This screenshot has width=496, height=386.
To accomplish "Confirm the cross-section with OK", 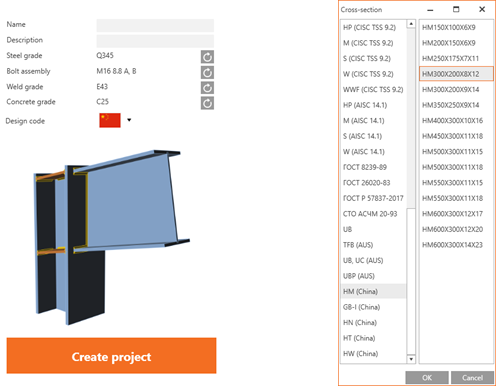I will click(x=427, y=378).
